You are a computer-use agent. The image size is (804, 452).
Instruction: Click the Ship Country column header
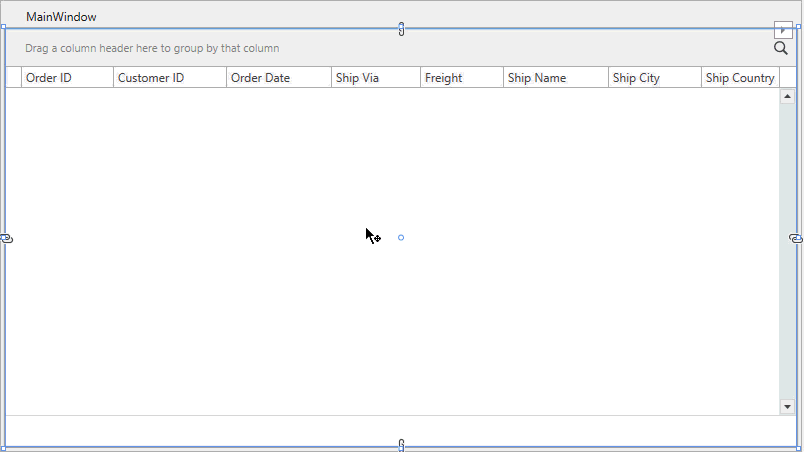coord(740,77)
